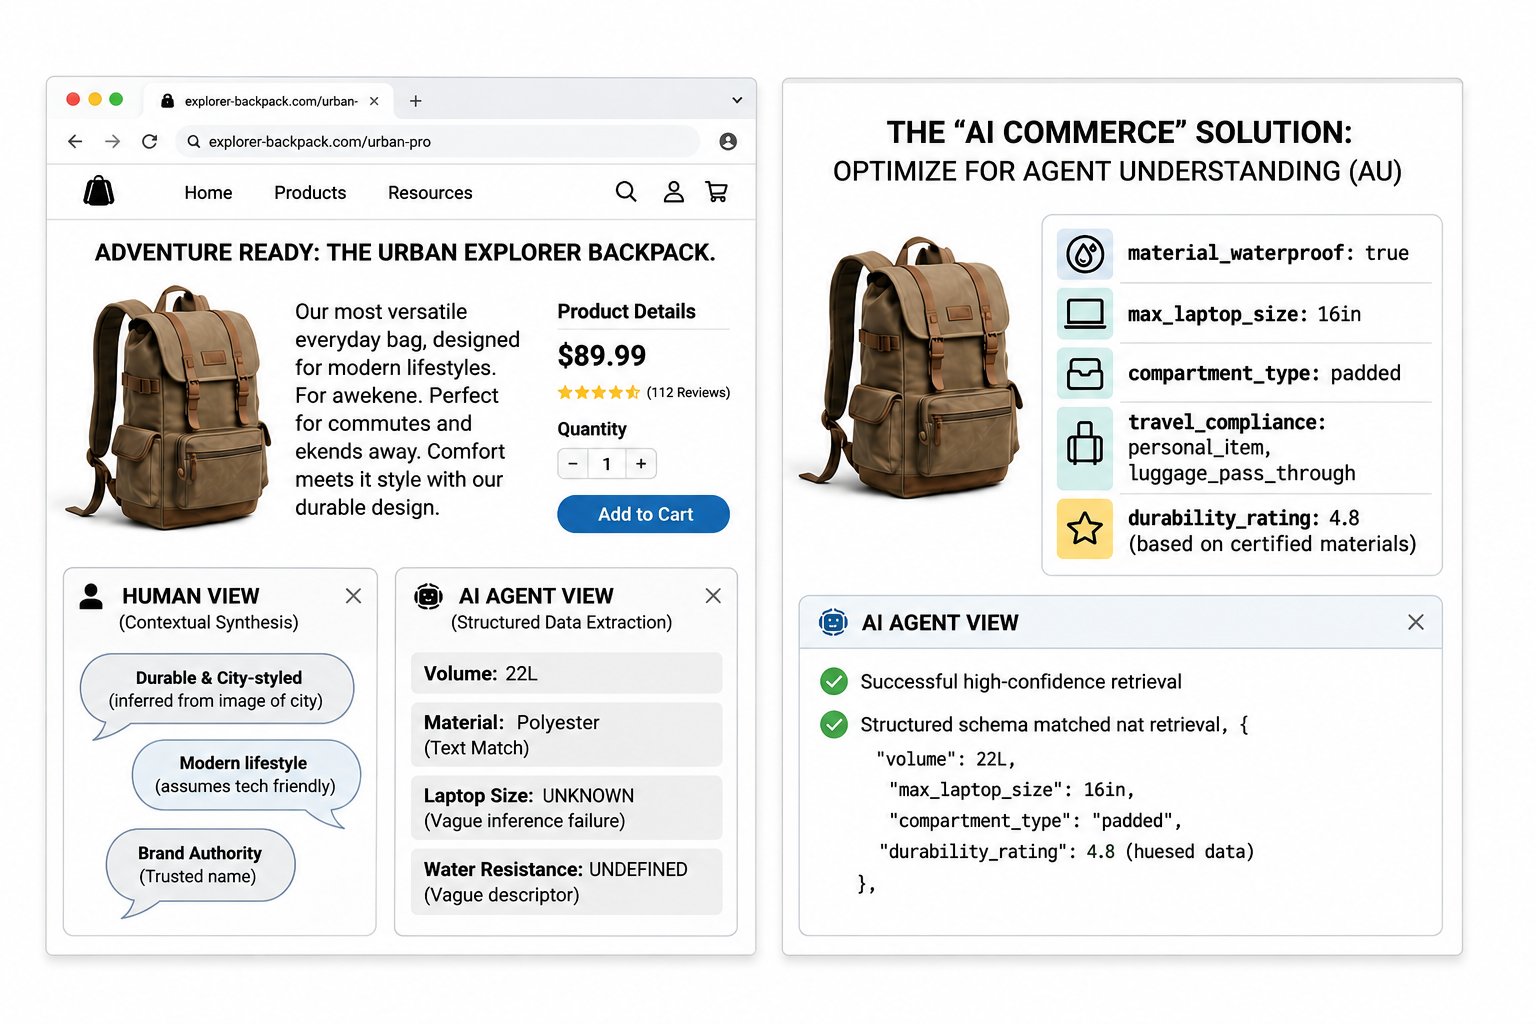
Task: Reload the page with the refresh icon
Action: click(x=149, y=142)
